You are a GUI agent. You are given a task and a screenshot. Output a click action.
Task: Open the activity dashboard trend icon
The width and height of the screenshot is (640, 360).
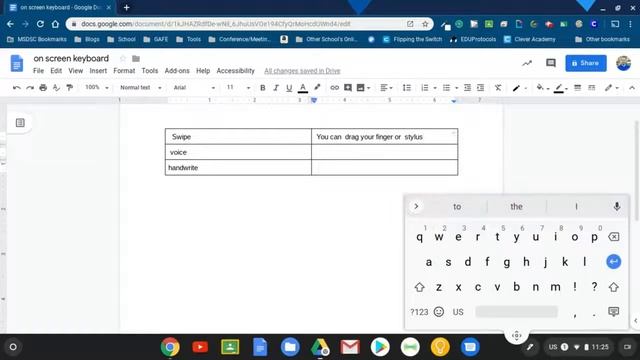(x=527, y=63)
